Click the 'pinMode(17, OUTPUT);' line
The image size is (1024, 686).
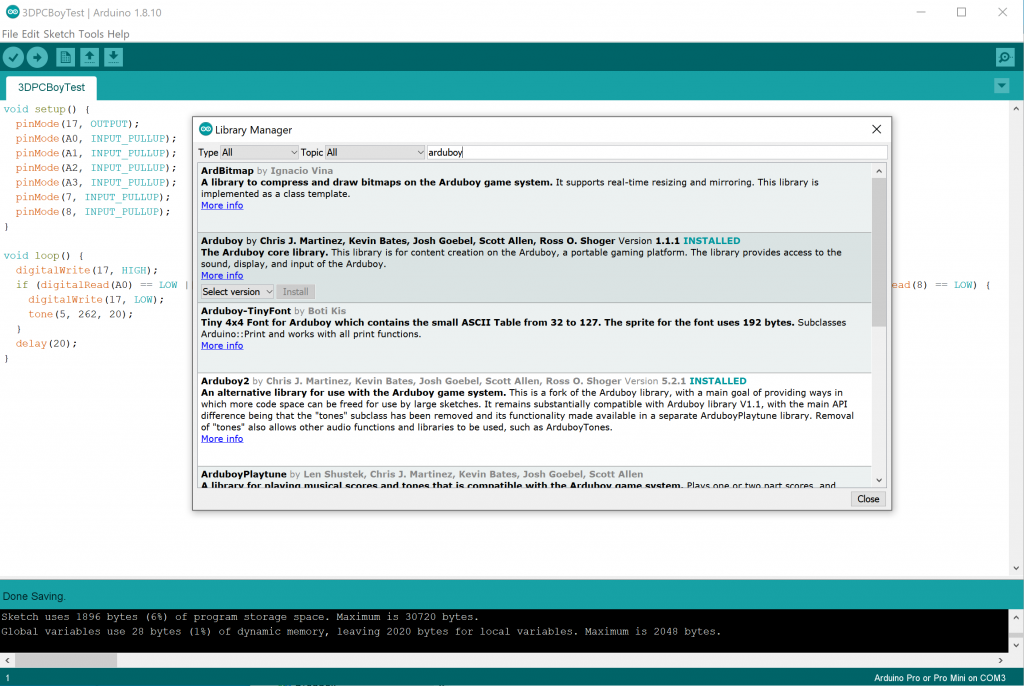coord(77,123)
